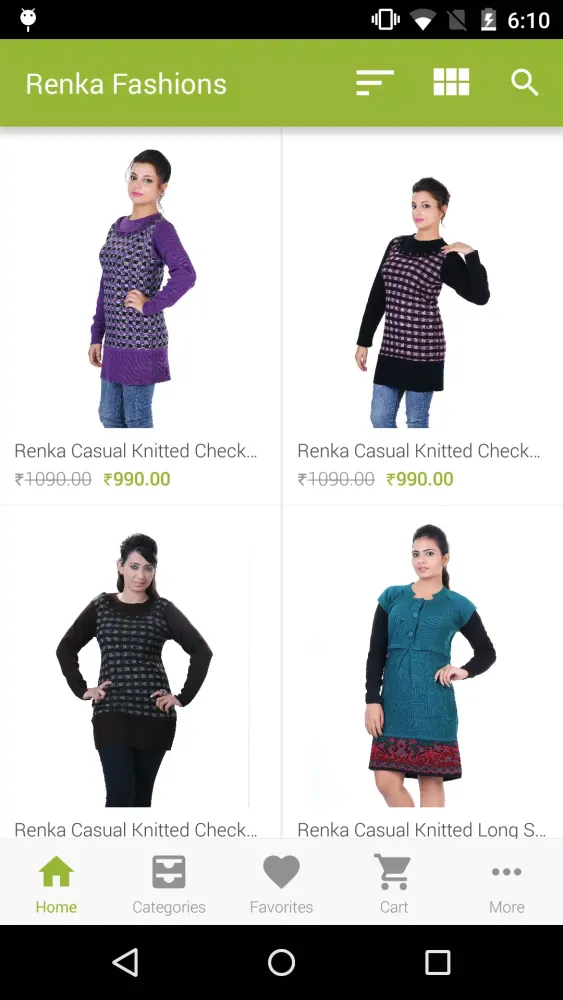Viewport: 563px width, 1000px height.
Task: Tap ₹990.00 price of second product
Action: pos(420,479)
